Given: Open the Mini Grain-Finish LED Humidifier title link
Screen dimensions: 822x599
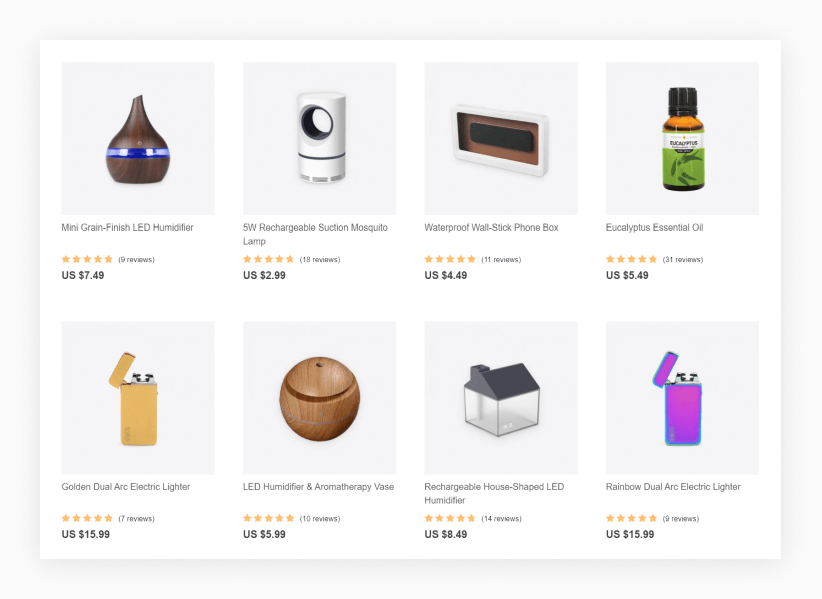Looking at the screenshot, I should click(x=127, y=227).
